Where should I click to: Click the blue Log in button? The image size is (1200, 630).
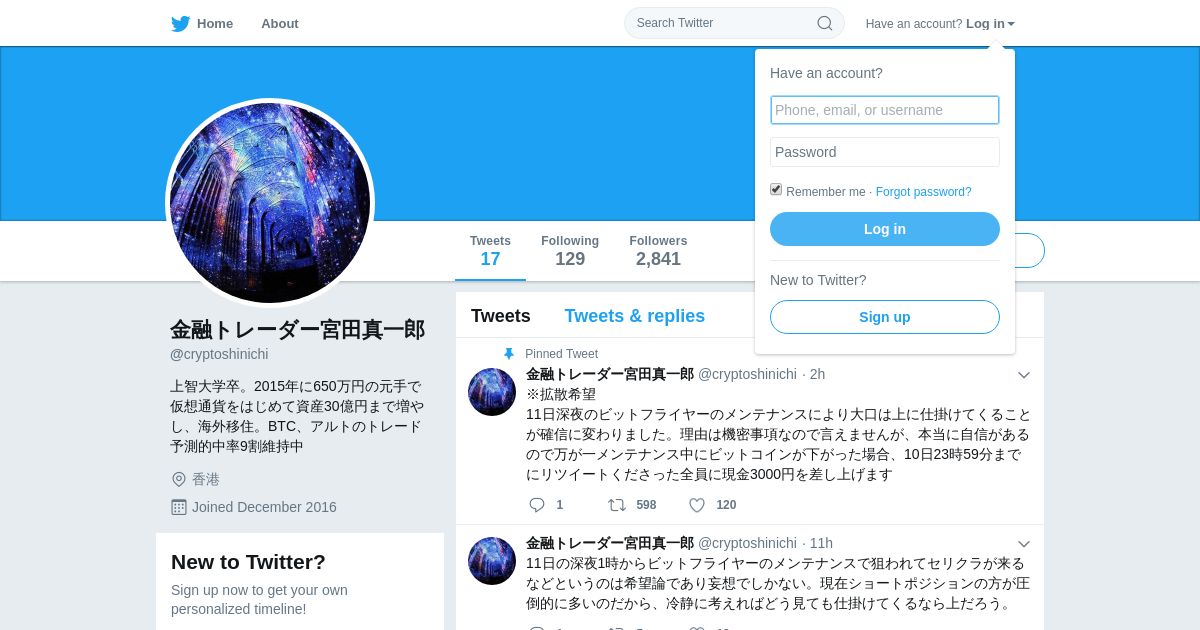(885, 229)
